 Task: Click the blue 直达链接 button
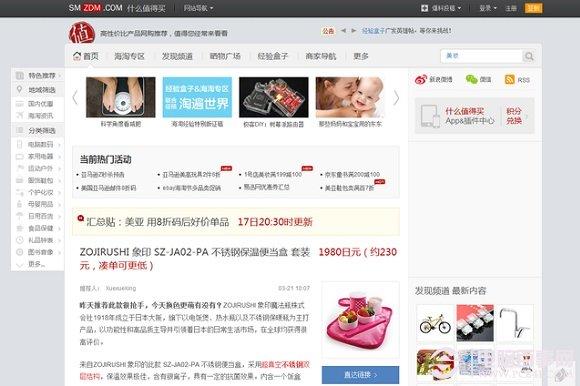click(x=360, y=375)
